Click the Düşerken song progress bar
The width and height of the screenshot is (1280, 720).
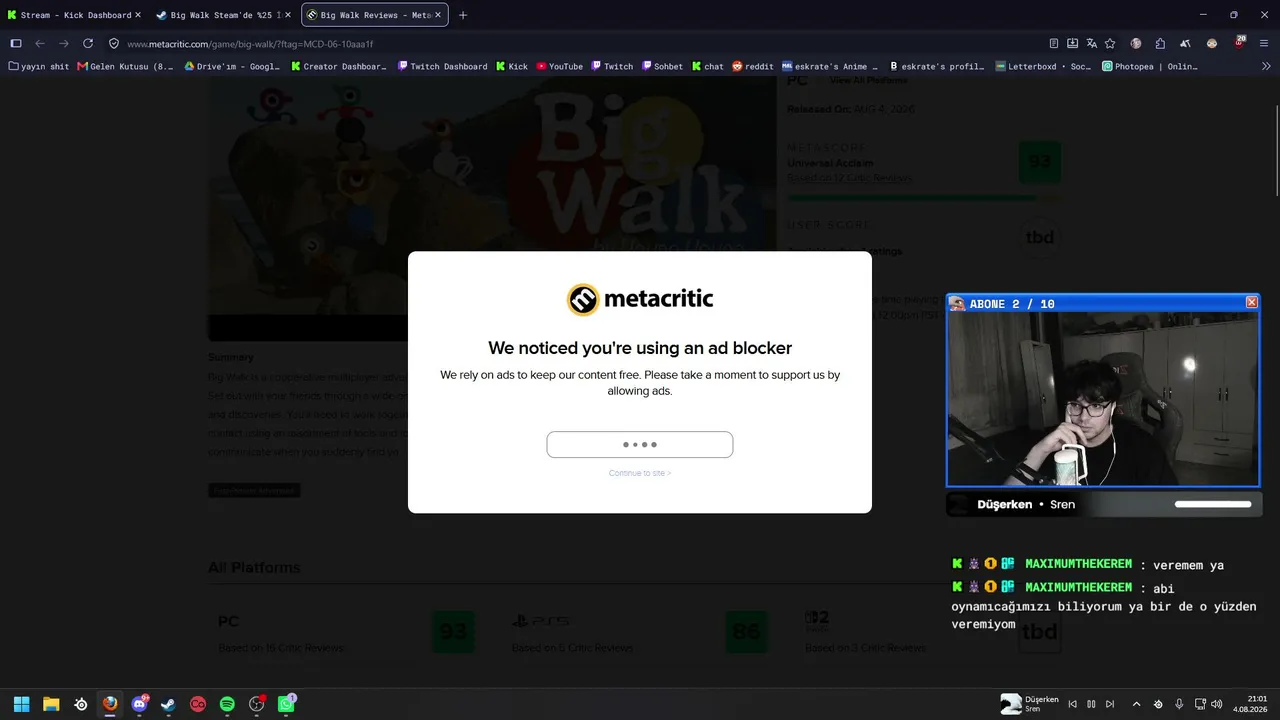click(1213, 504)
